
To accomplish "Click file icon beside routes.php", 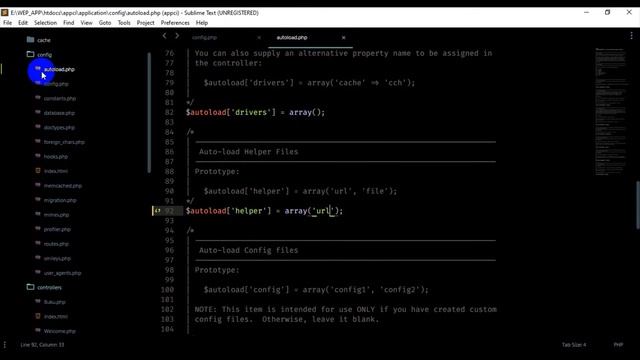I will tap(38, 243).
